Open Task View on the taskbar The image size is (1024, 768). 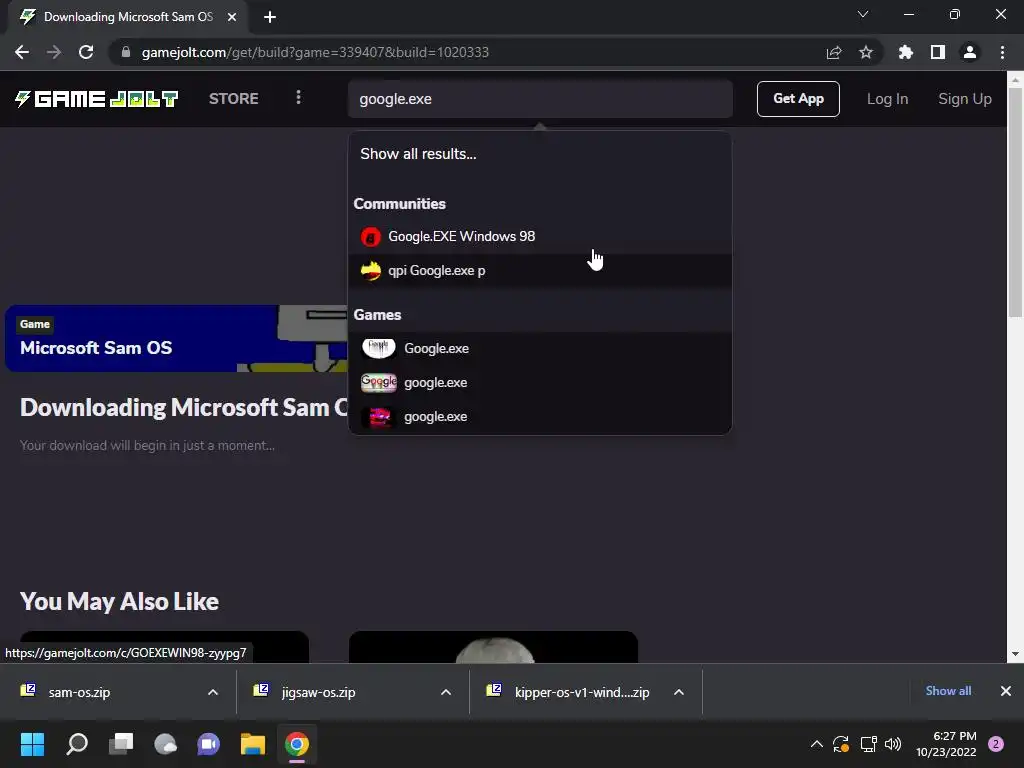121,744
